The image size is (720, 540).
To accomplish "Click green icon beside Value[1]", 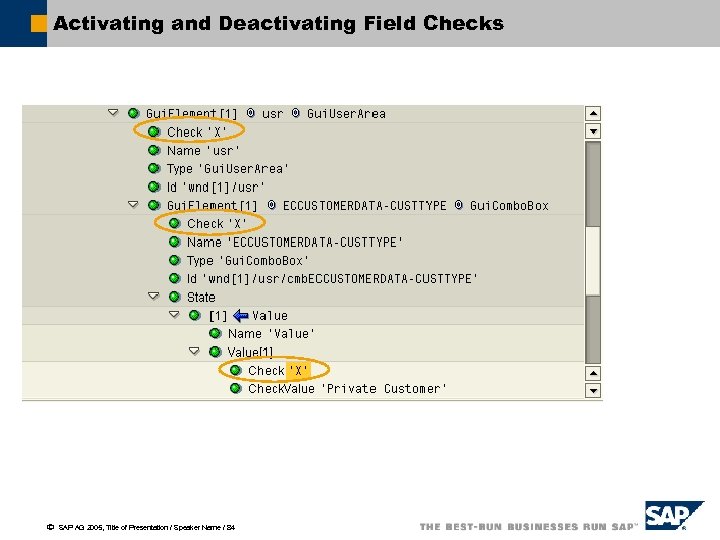I will tap(215, 352).
